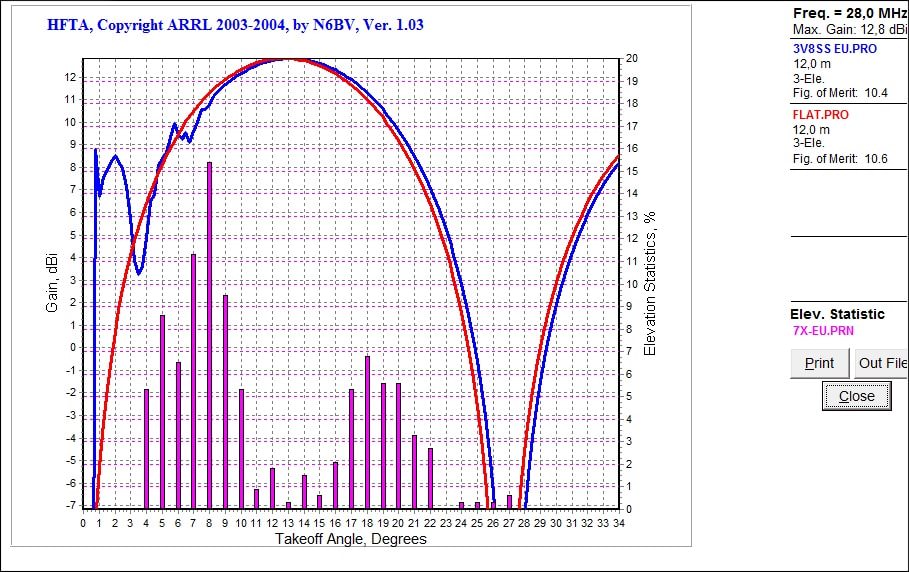Click the Elev. Statistic heading
Viewport: 909px width, 572px height.
click(837, 314)
